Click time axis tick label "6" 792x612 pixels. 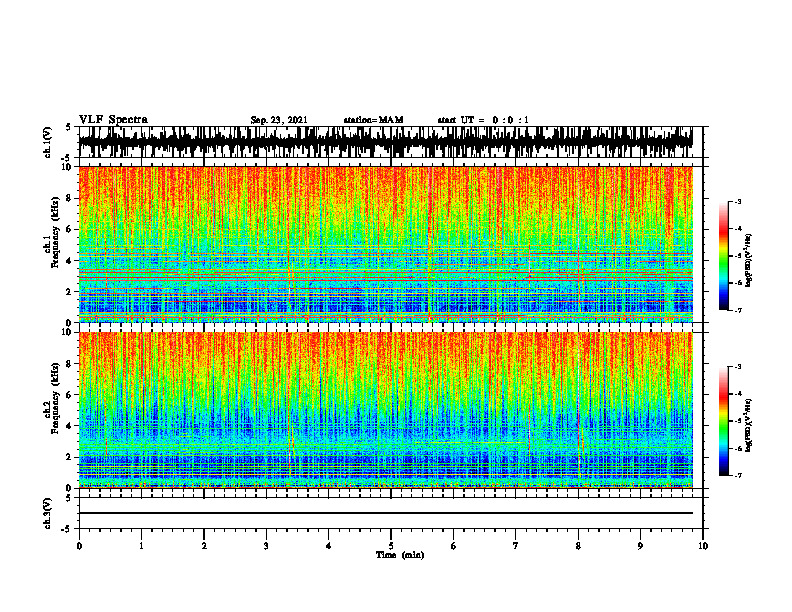tap(454, 546)
